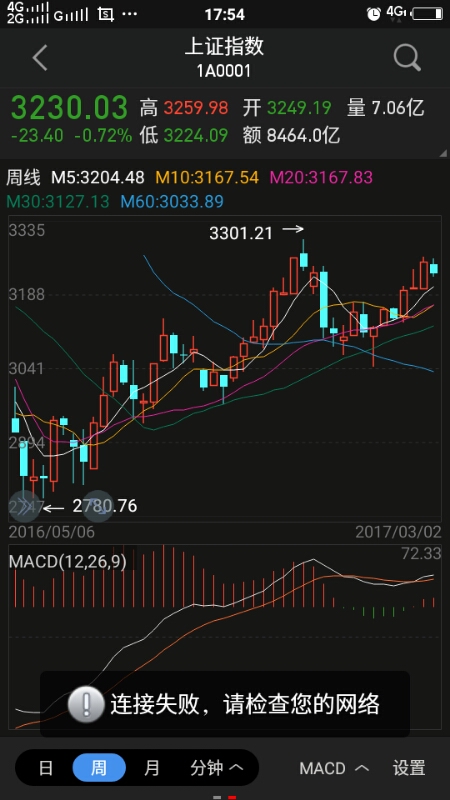
Task: Select the 月 monthly period
Action: pos(152,768)
